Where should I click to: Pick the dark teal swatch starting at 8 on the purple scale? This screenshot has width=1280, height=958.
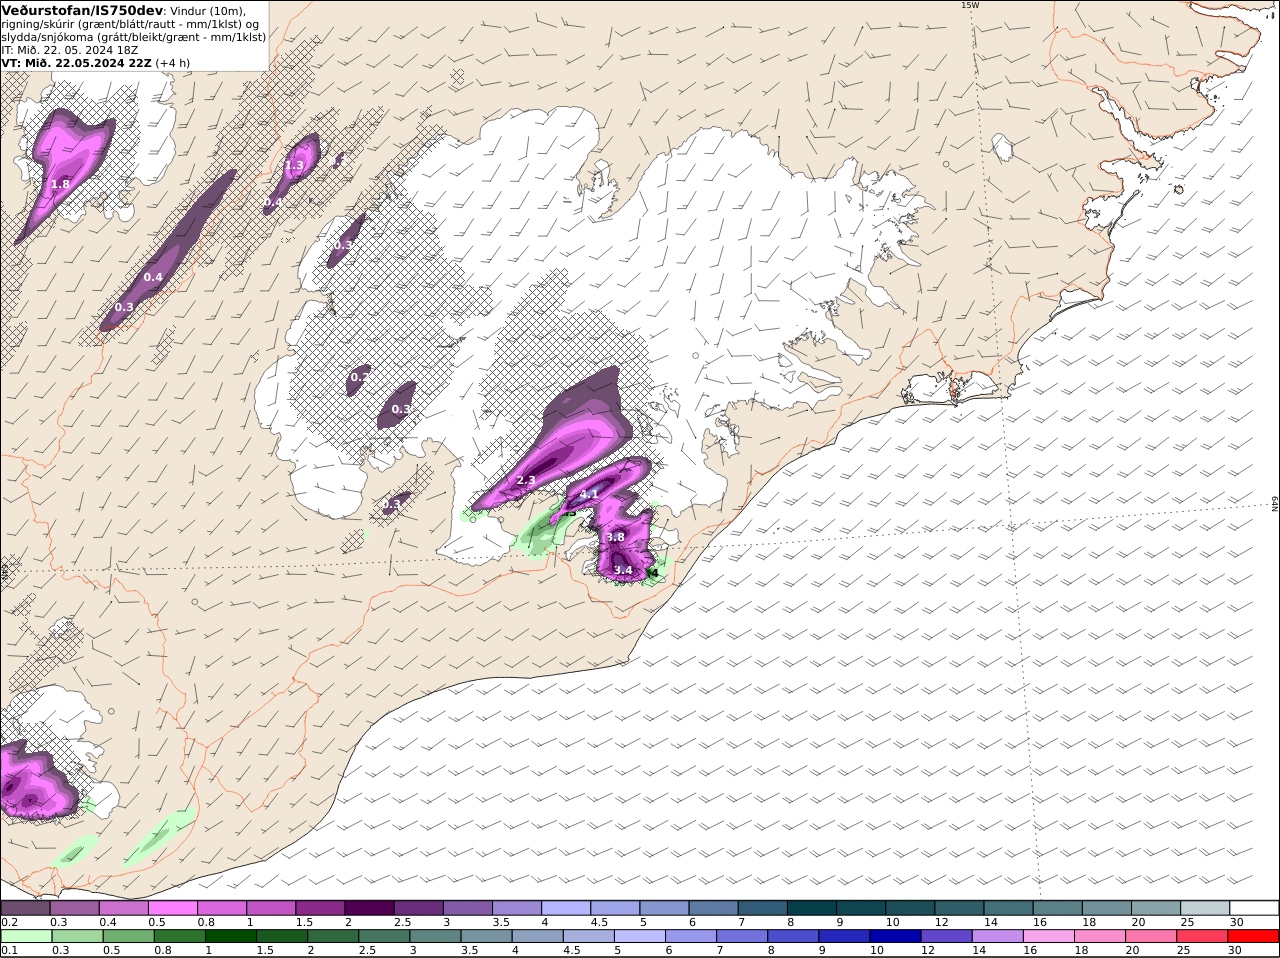(x=812, y=908)
